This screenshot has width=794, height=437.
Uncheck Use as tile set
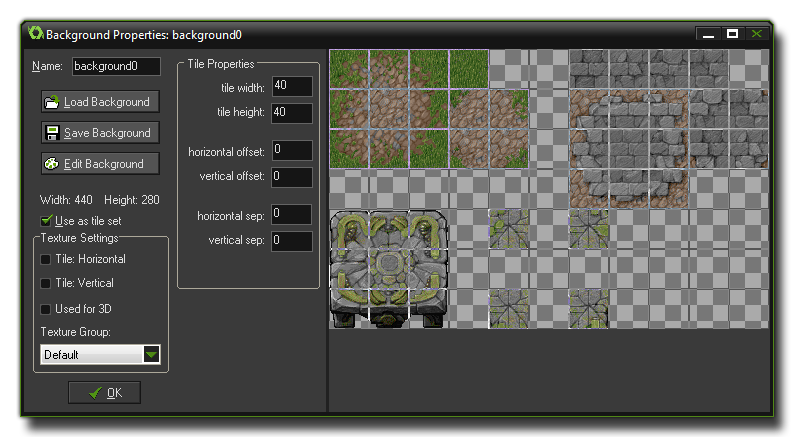point(46,220)
